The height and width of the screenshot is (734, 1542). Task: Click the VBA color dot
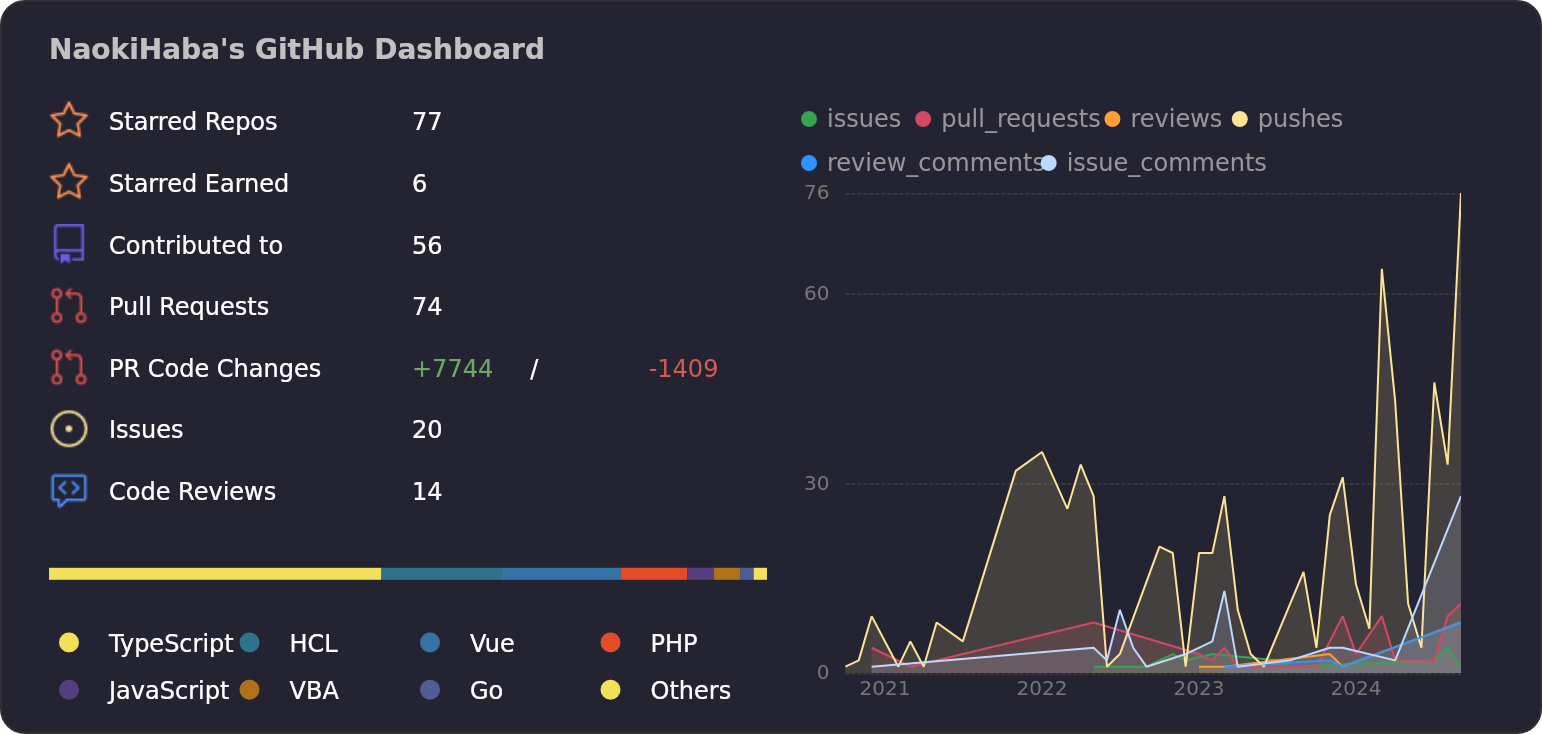click(x=249, y=689)
